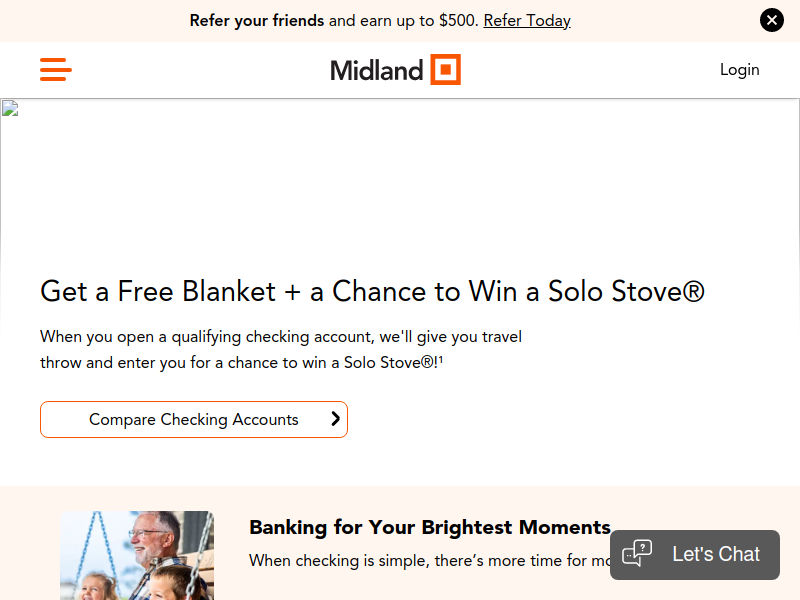Click the arrow chevron beside Compare Checking Accounts
Viewport: 800px width, 600px height.
click(x=336, y=419)
